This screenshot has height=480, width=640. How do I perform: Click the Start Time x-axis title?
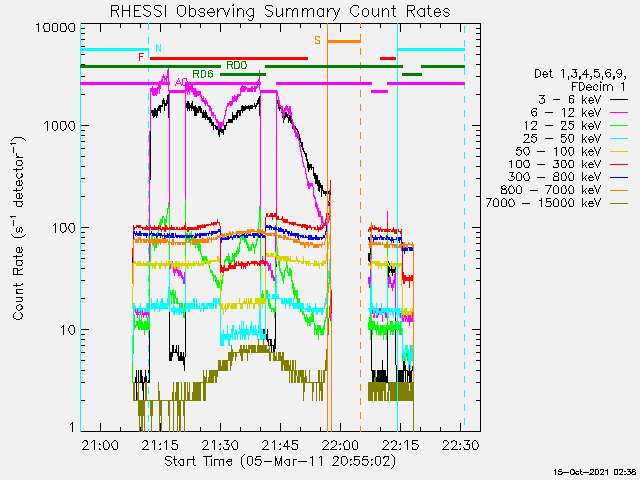tap(280, 462)
